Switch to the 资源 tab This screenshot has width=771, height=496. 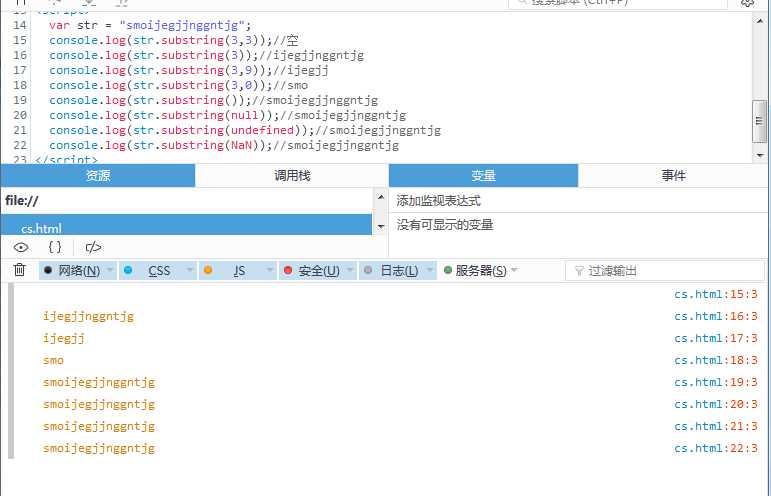98,175
